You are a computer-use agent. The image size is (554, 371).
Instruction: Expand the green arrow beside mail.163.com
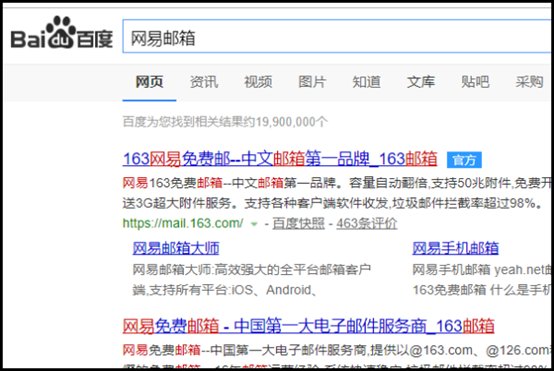[x=254, y=224]
